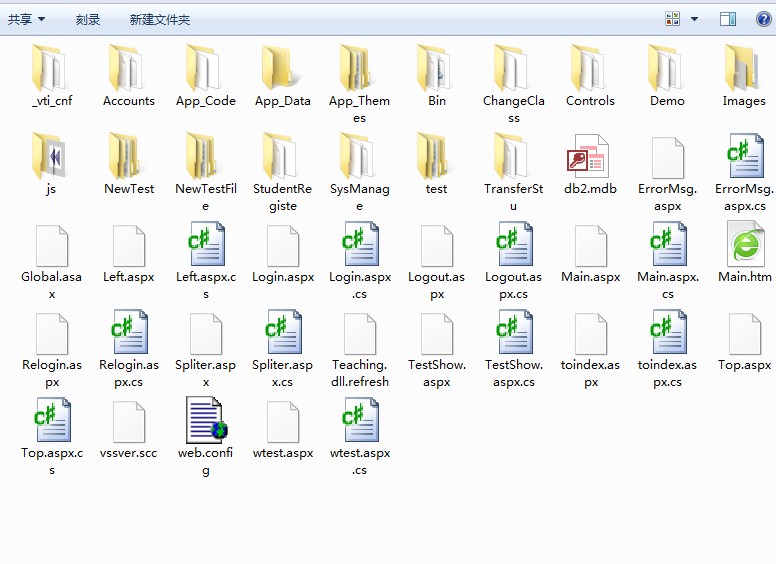Open the Demo folder icon
Image resolution: width=776 pixels, height=564 pixels.
coord(667,68)
